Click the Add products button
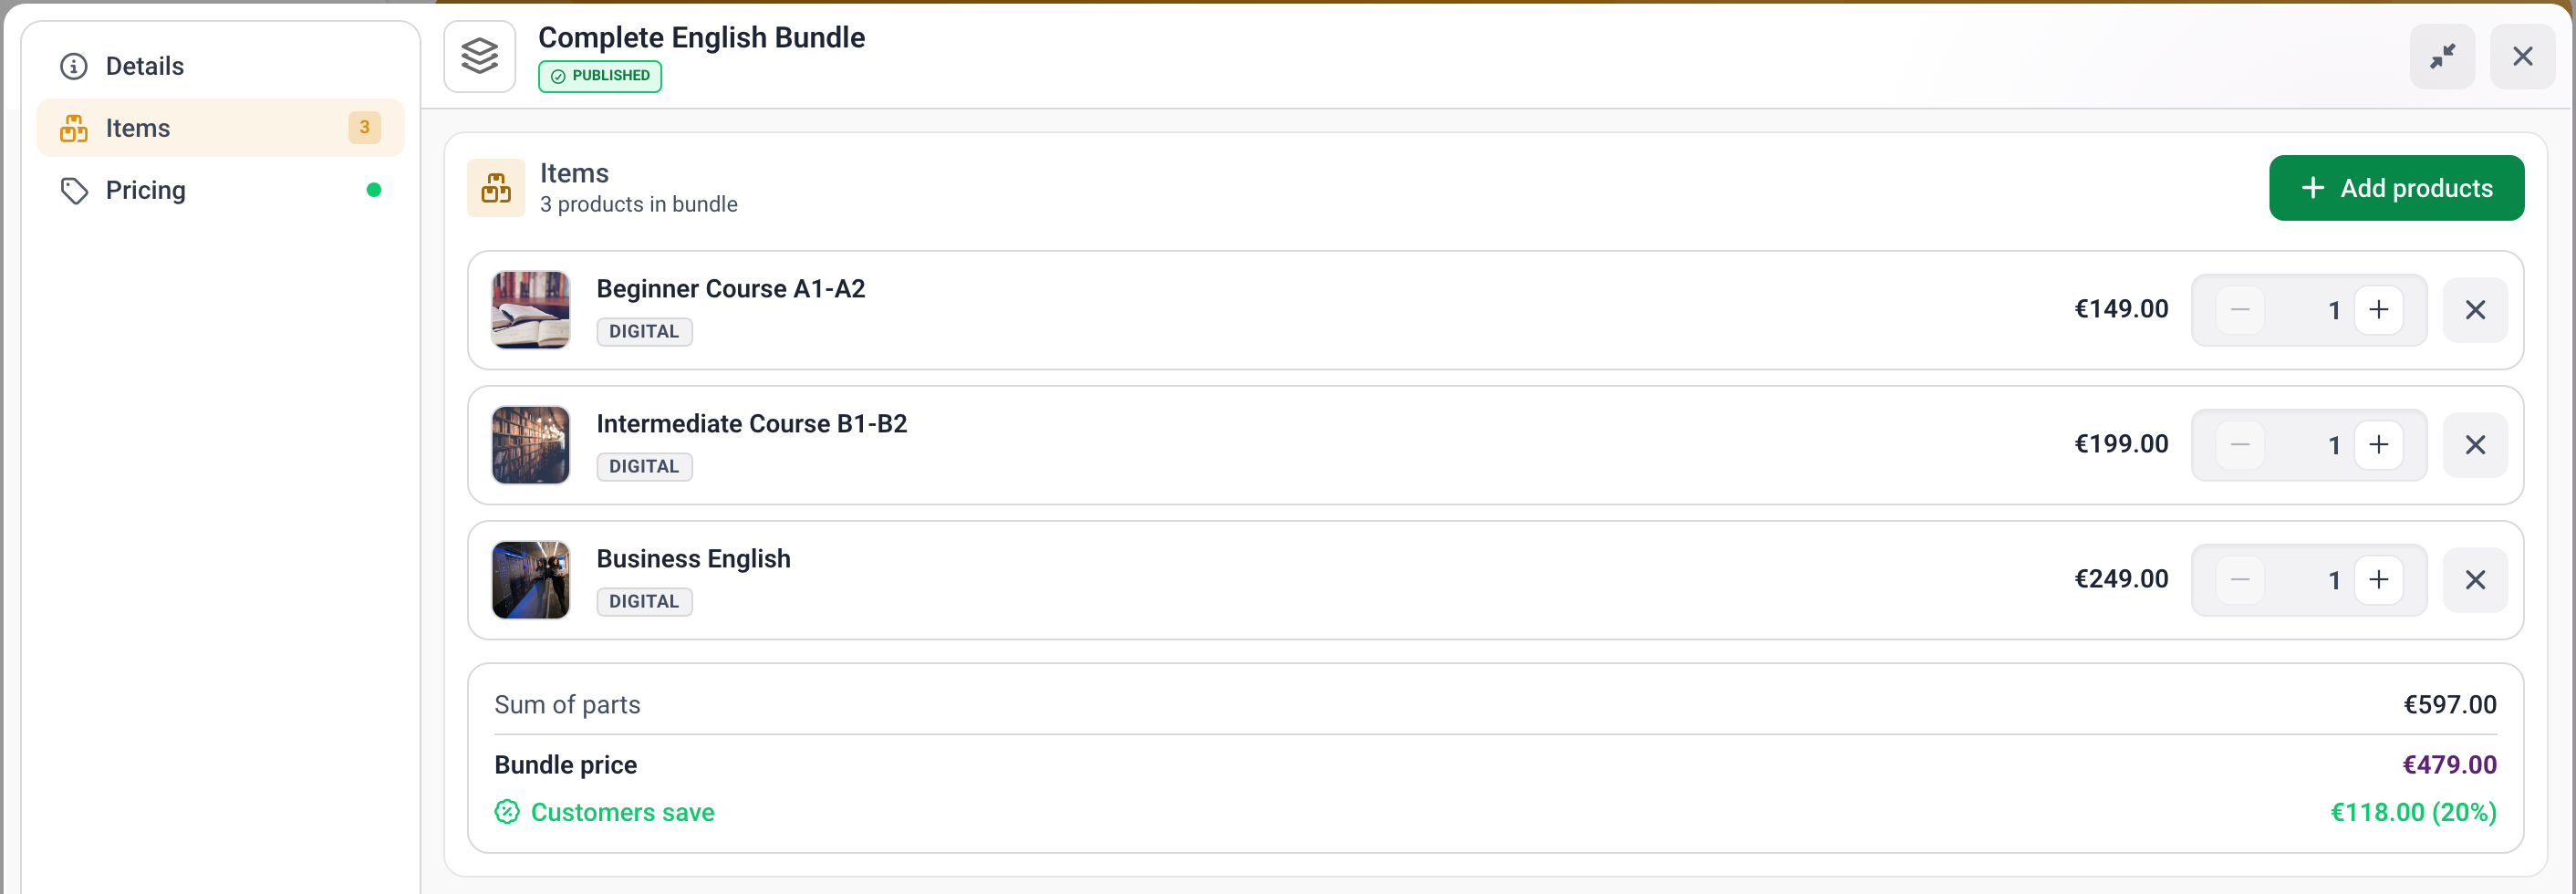This screenshot has width=2576, height=894. pos(2396,188)
